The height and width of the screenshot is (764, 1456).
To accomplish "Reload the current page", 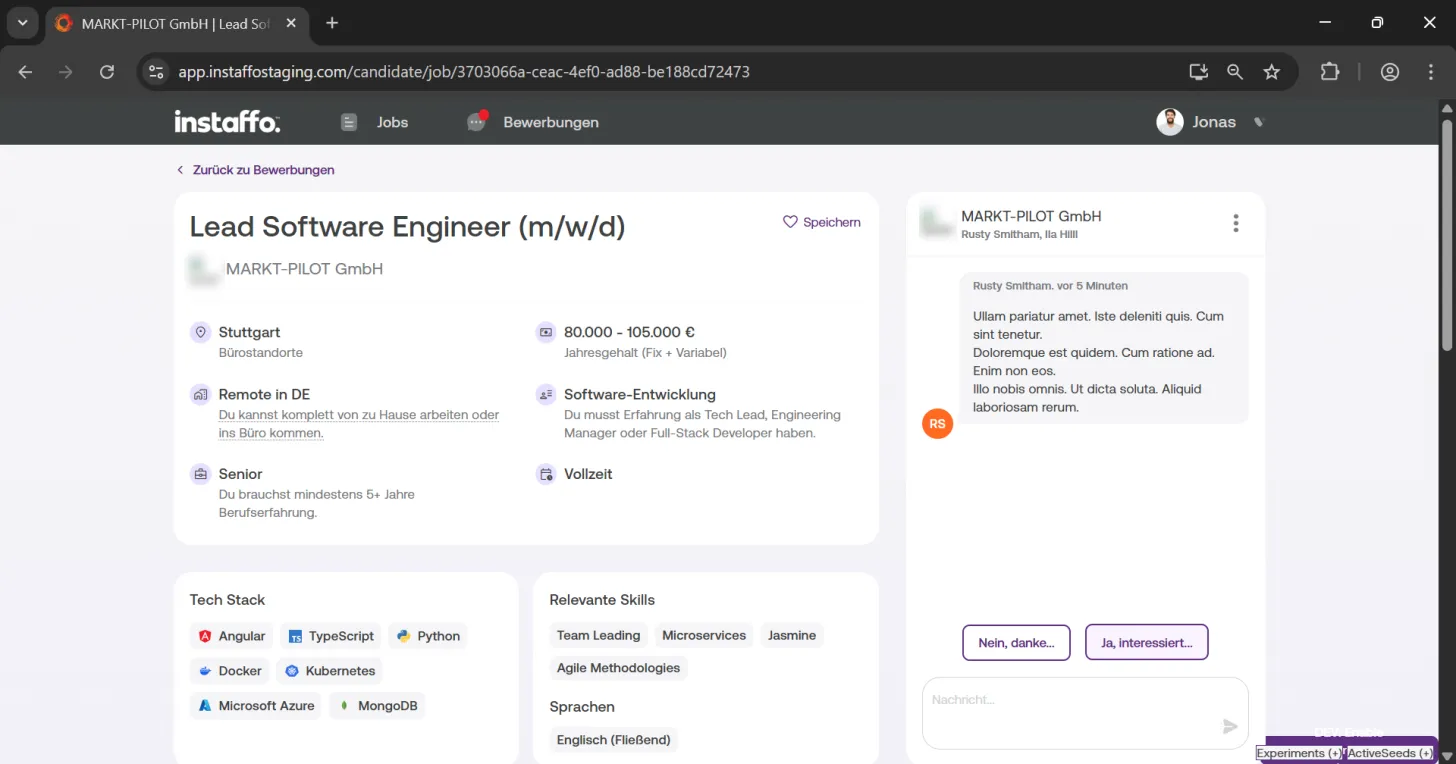I will pyautogui.click(x=107, y=72).
